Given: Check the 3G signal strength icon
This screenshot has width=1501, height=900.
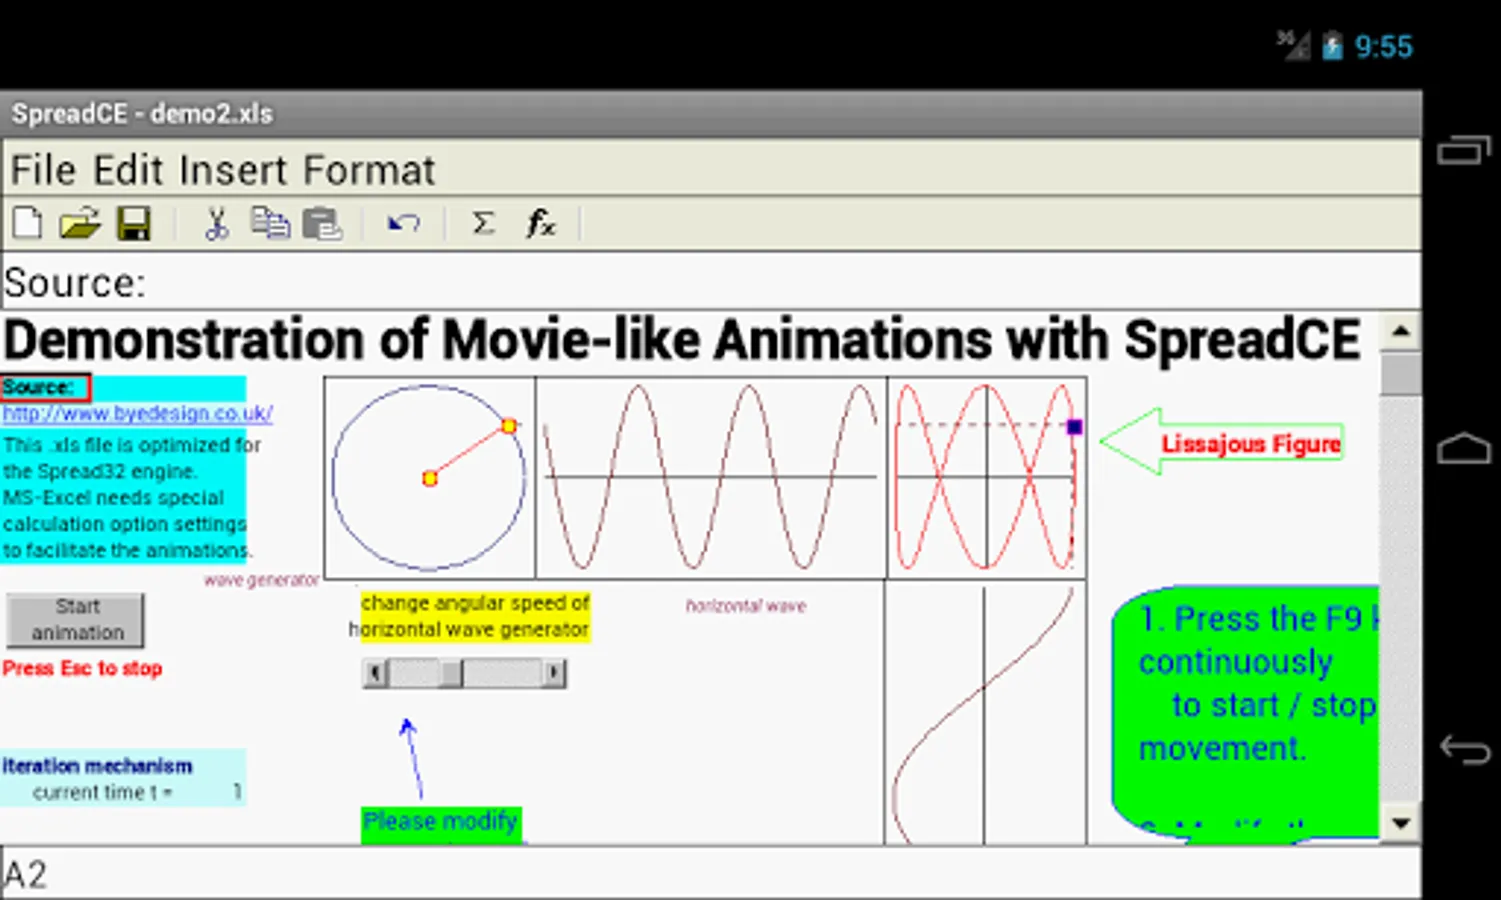Looking at the screenshot, I should (1293, 45).
